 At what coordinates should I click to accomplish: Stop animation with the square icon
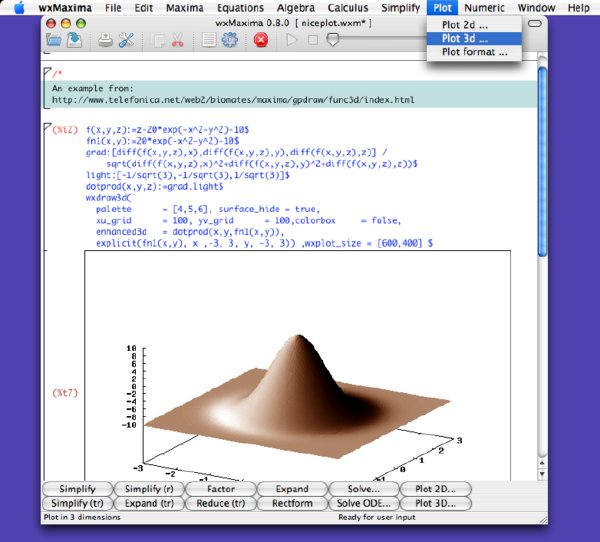tap(313, 40)
